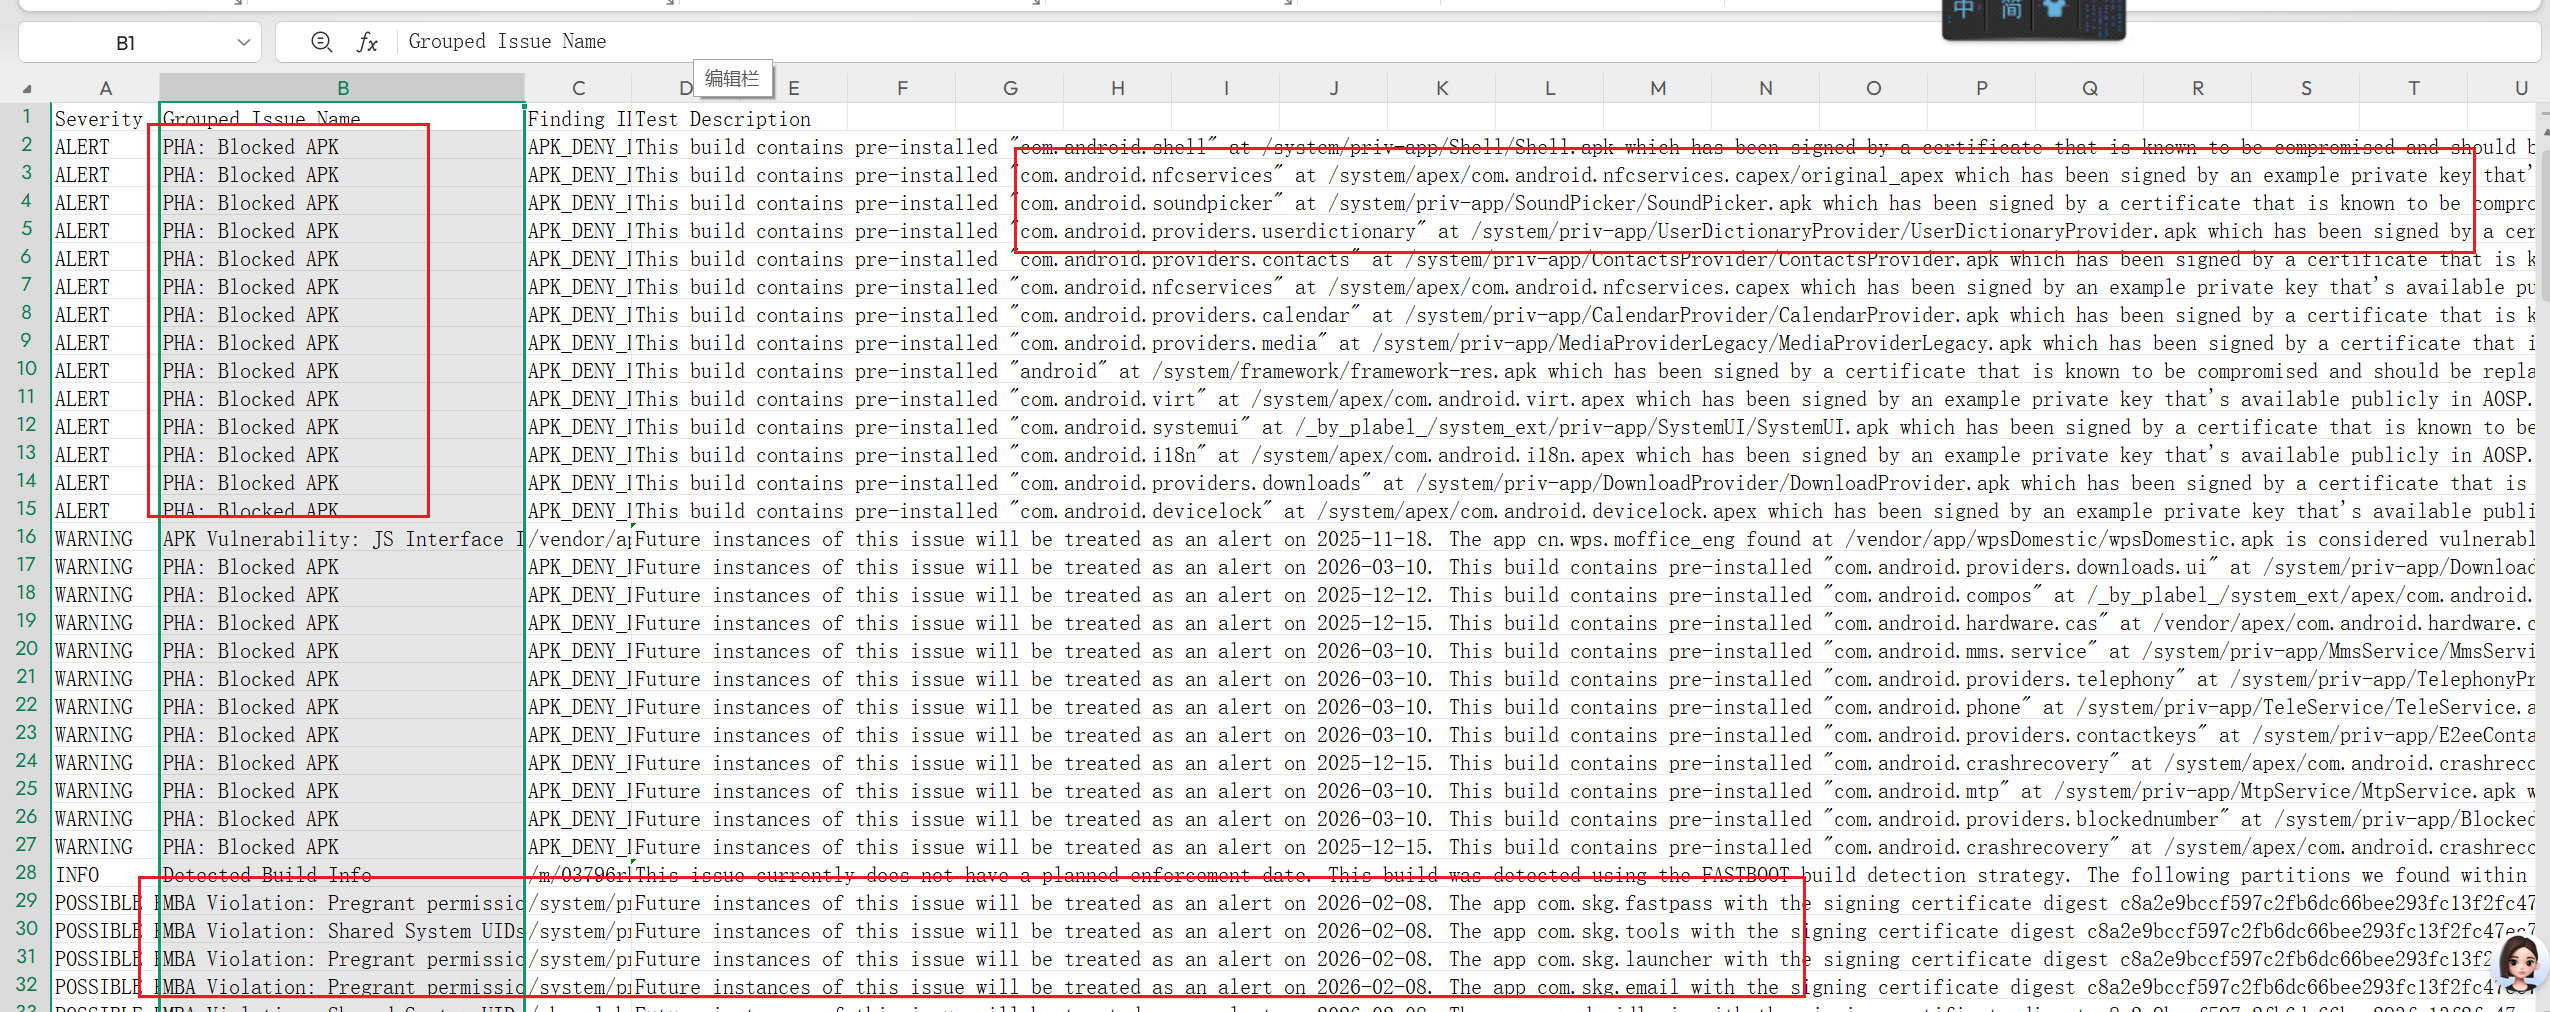This screenshot has width=2550, height=1012.
Task: Click the magnifier zoom icon in formula bar
Action: 321,42
